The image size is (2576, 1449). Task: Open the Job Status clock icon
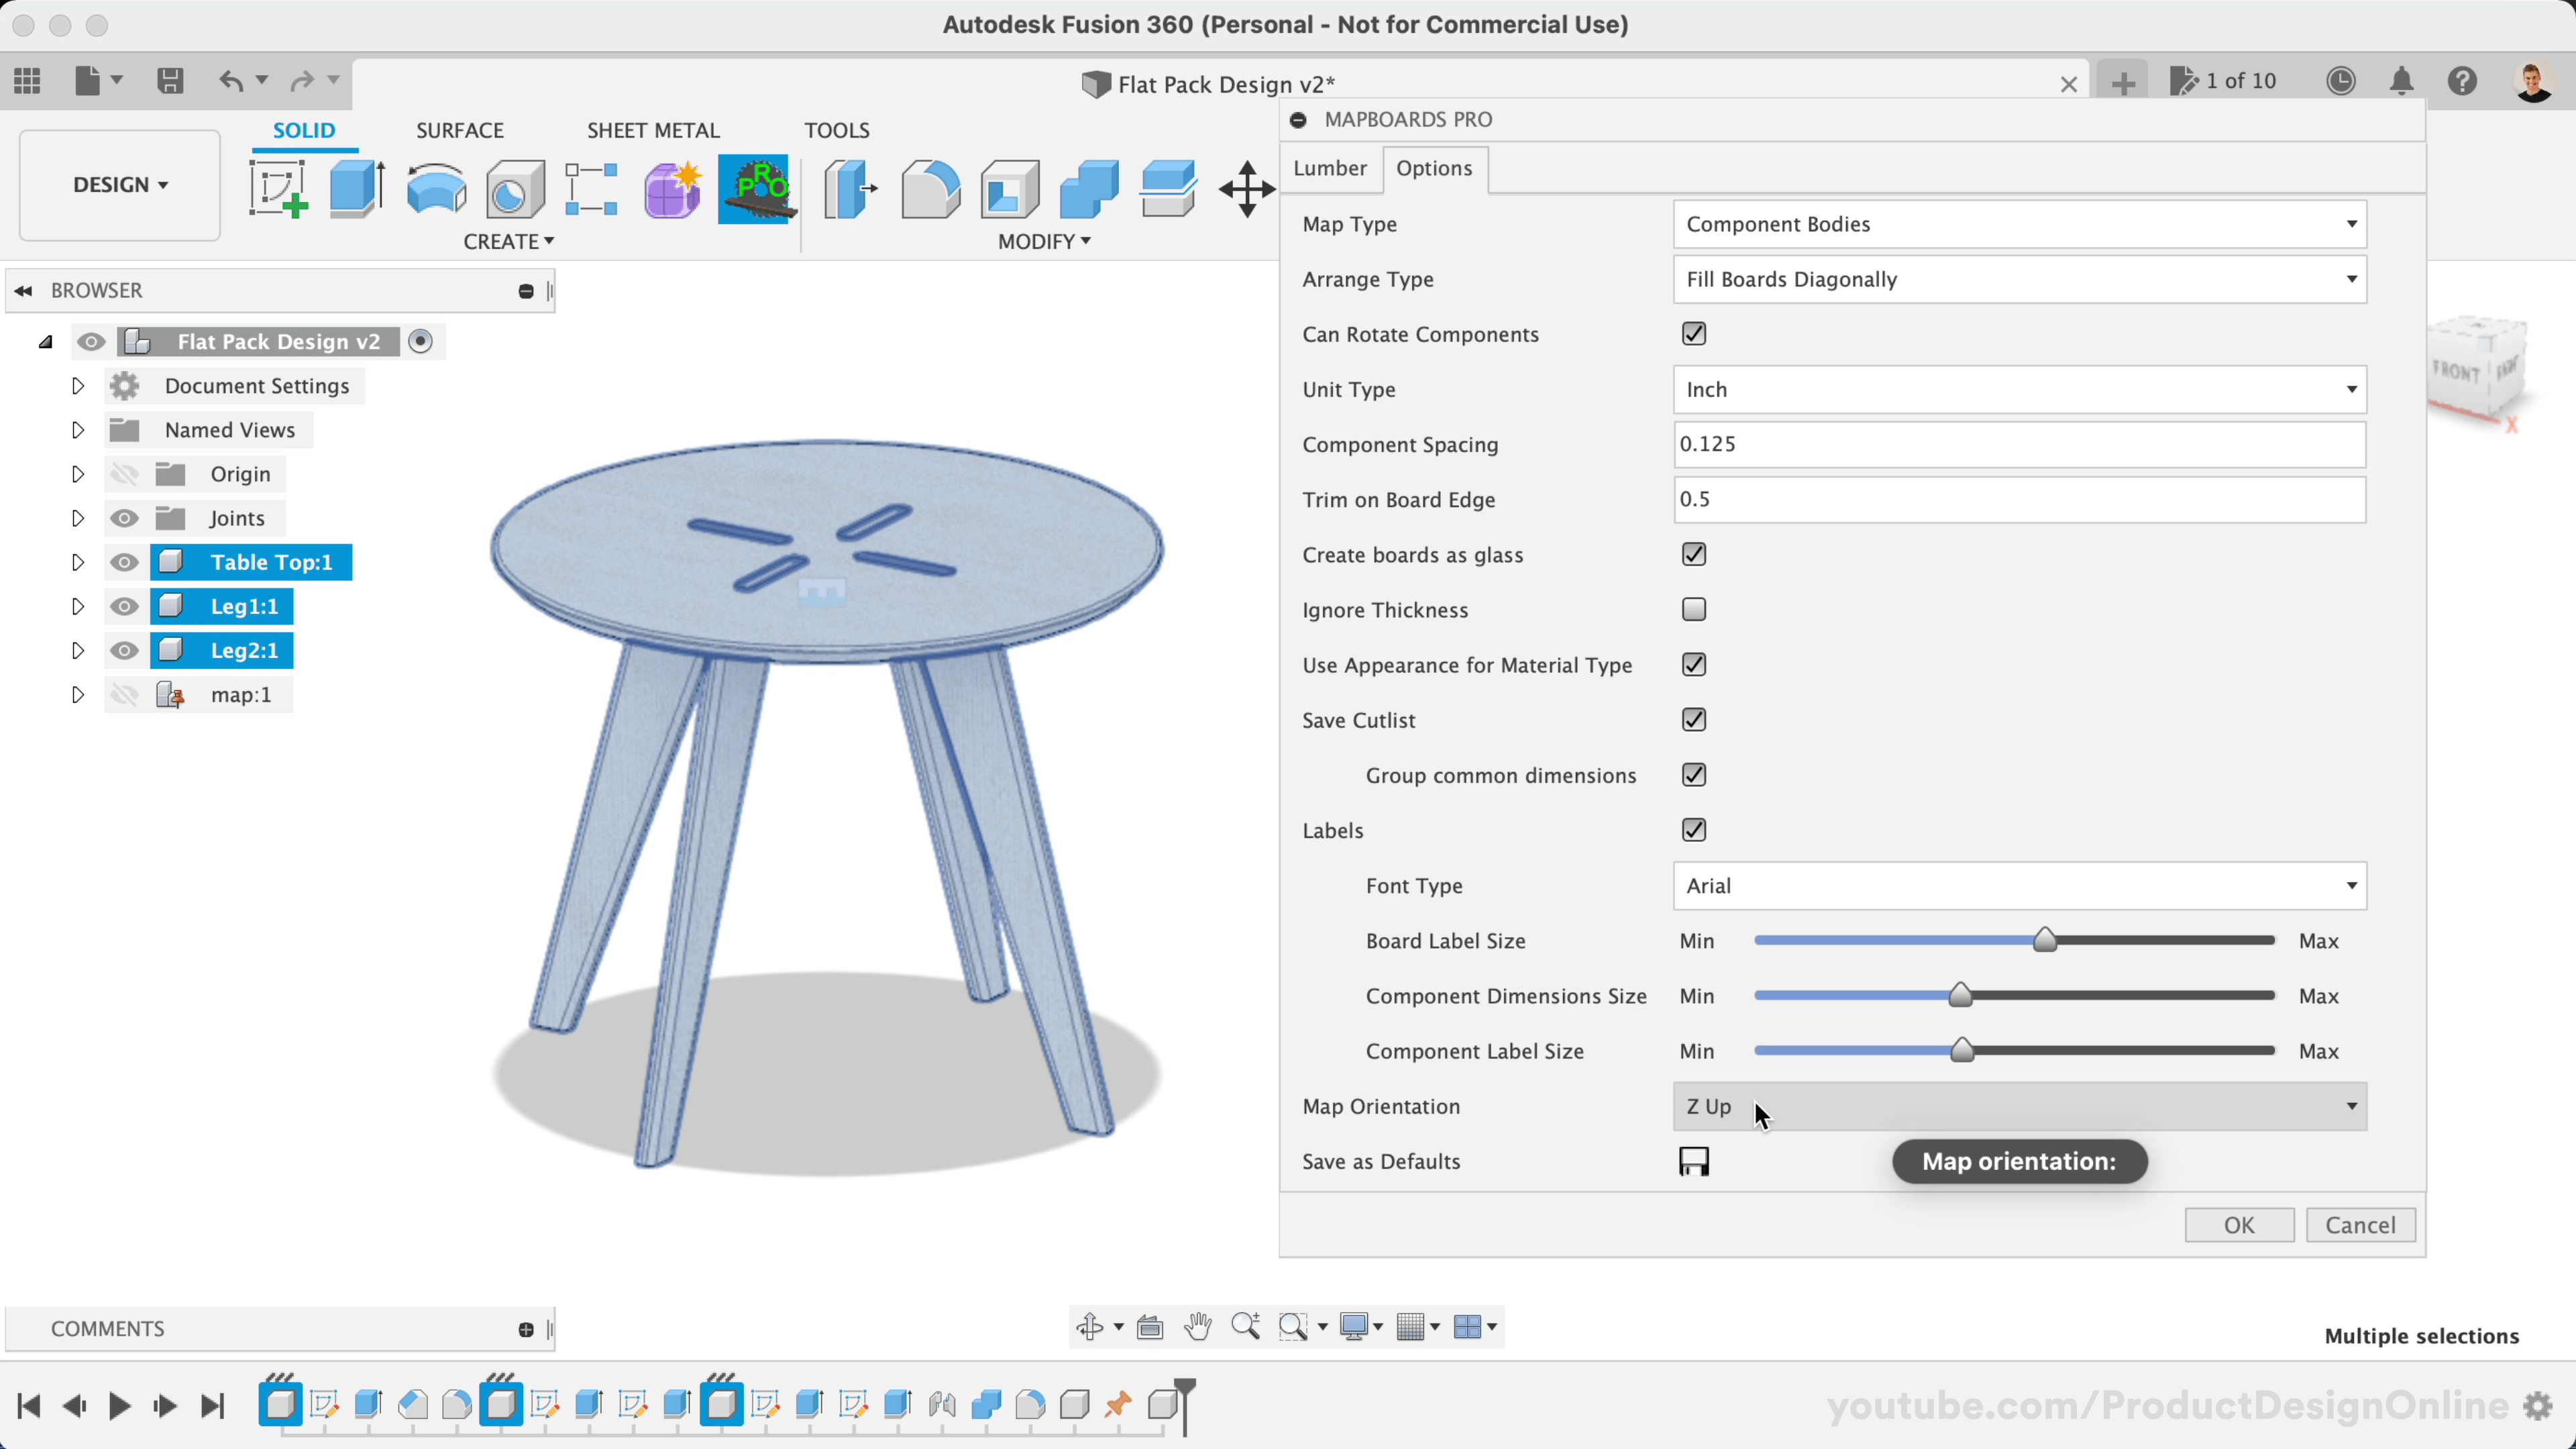(2341, 81)
